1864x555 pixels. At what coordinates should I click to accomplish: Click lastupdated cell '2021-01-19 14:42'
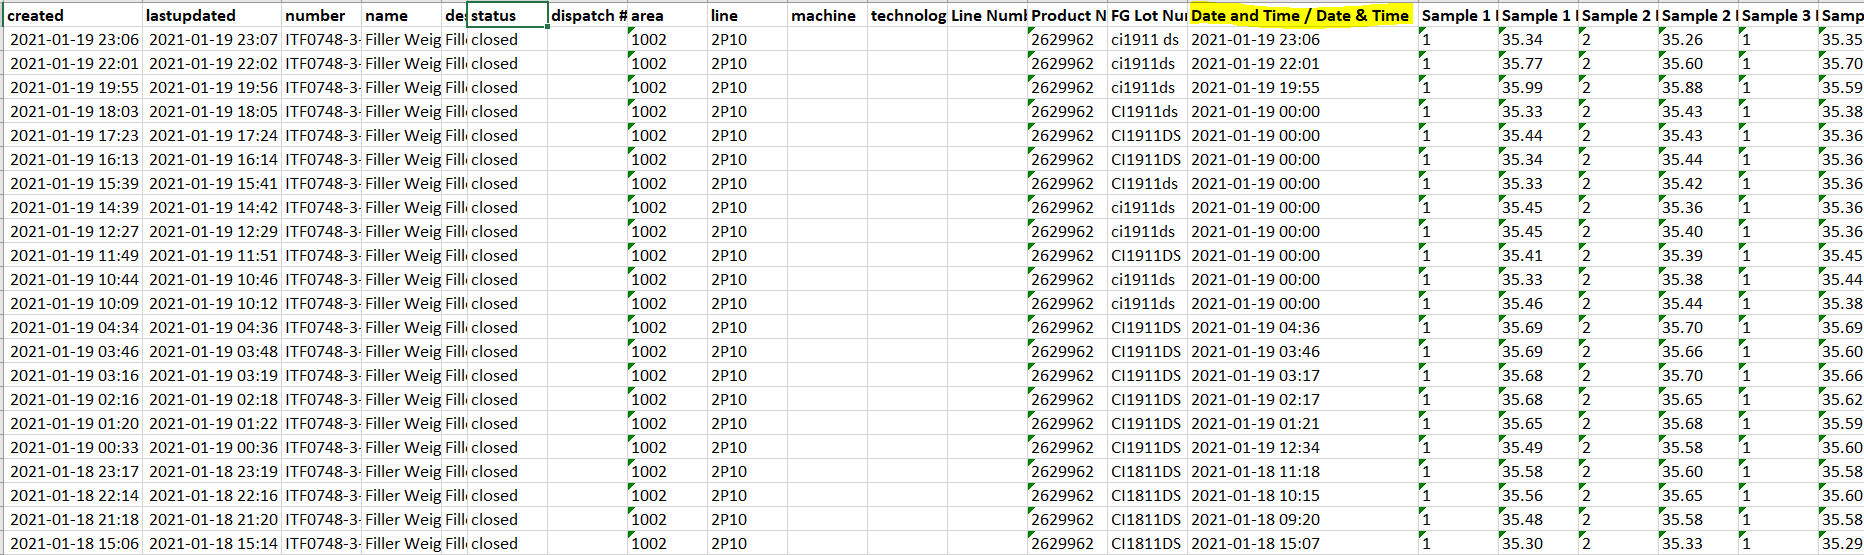coord(213,207)
